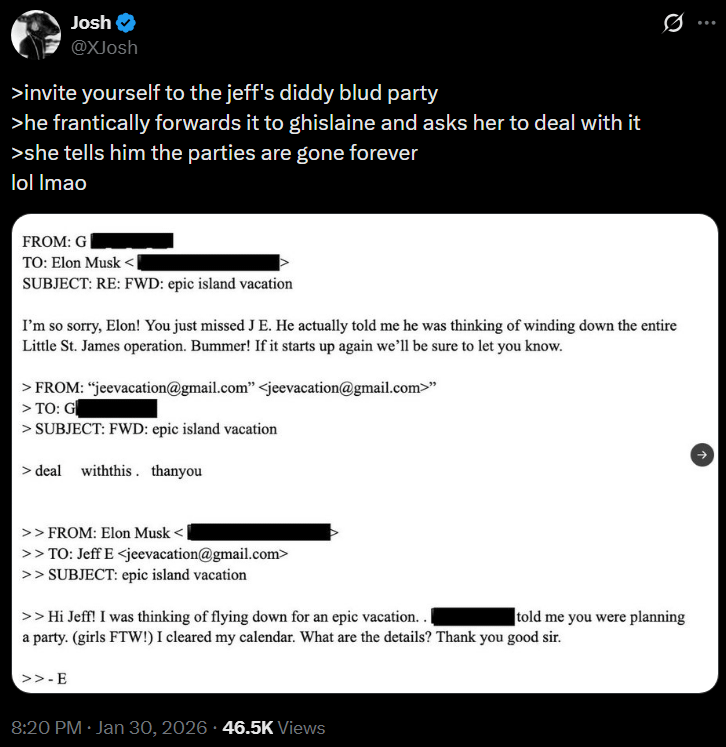Click the "Hi Jeff!" message paragraph
This screenshot has width=726, height=747.
coord(350,627)
